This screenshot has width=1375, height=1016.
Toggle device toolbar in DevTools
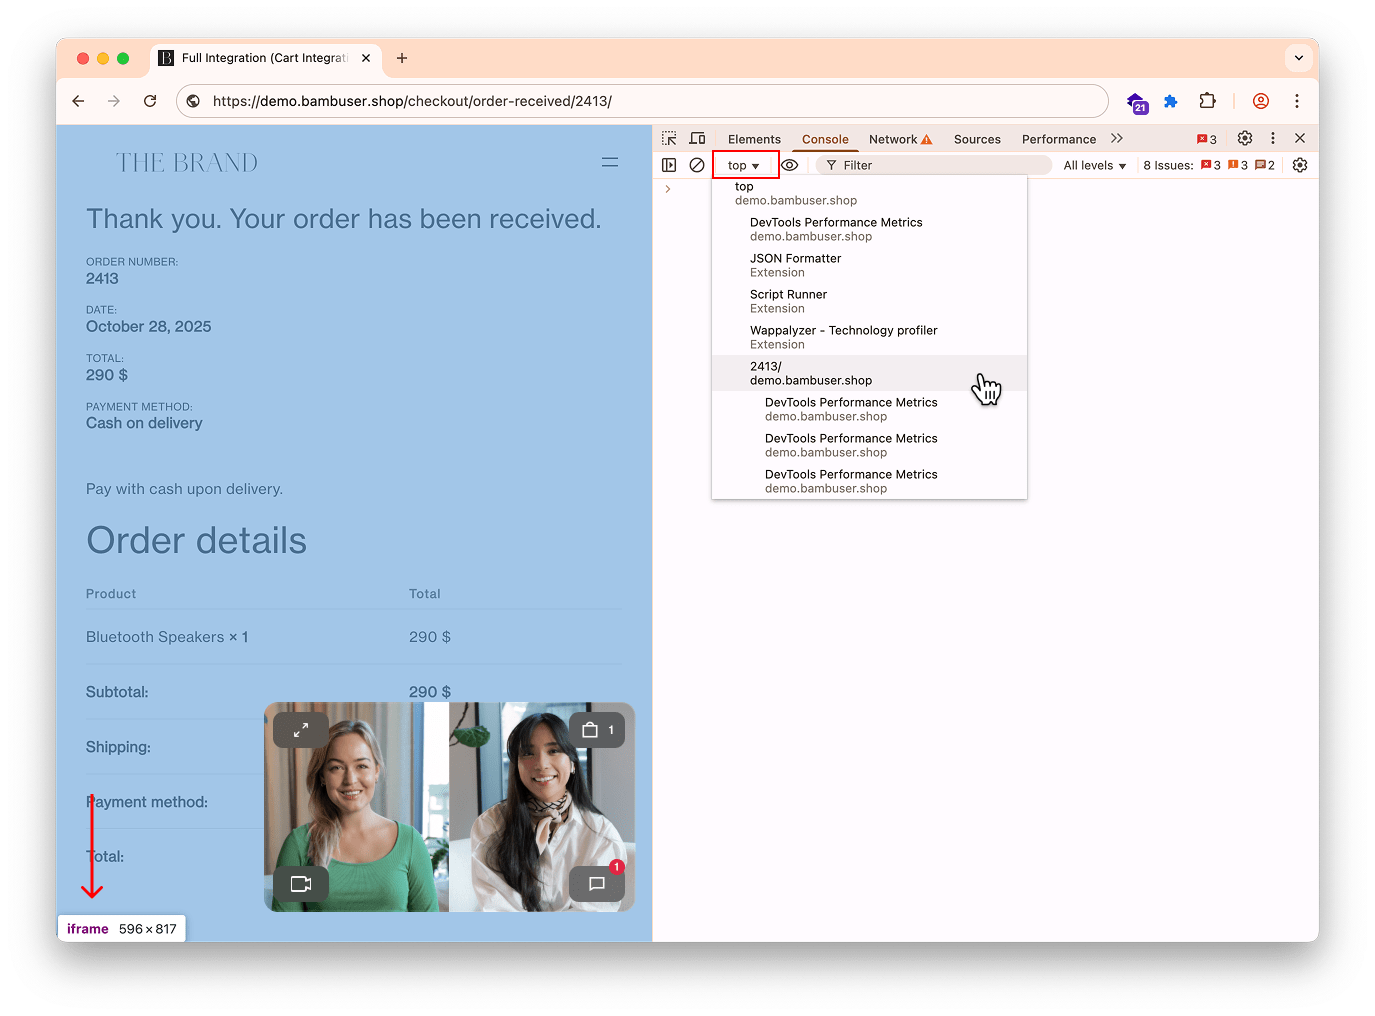[697, 138]
